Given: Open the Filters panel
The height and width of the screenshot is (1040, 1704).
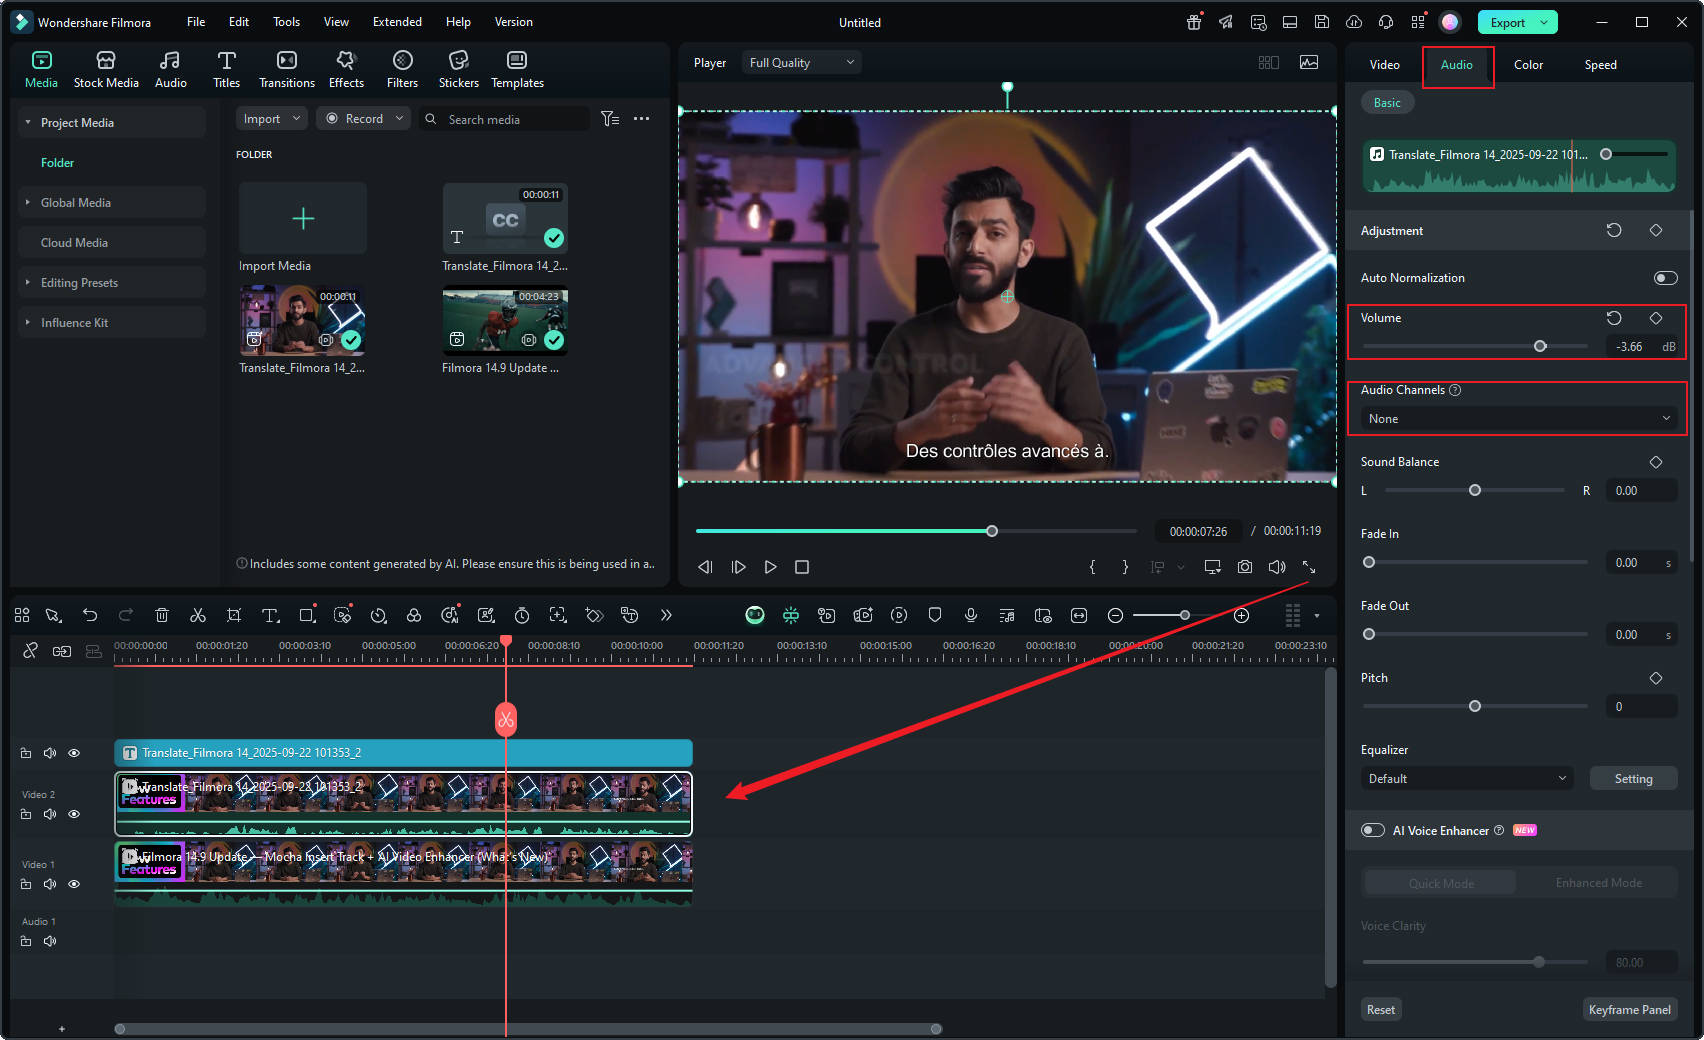Looking at the screenshot, I should (x=402, y=70).
